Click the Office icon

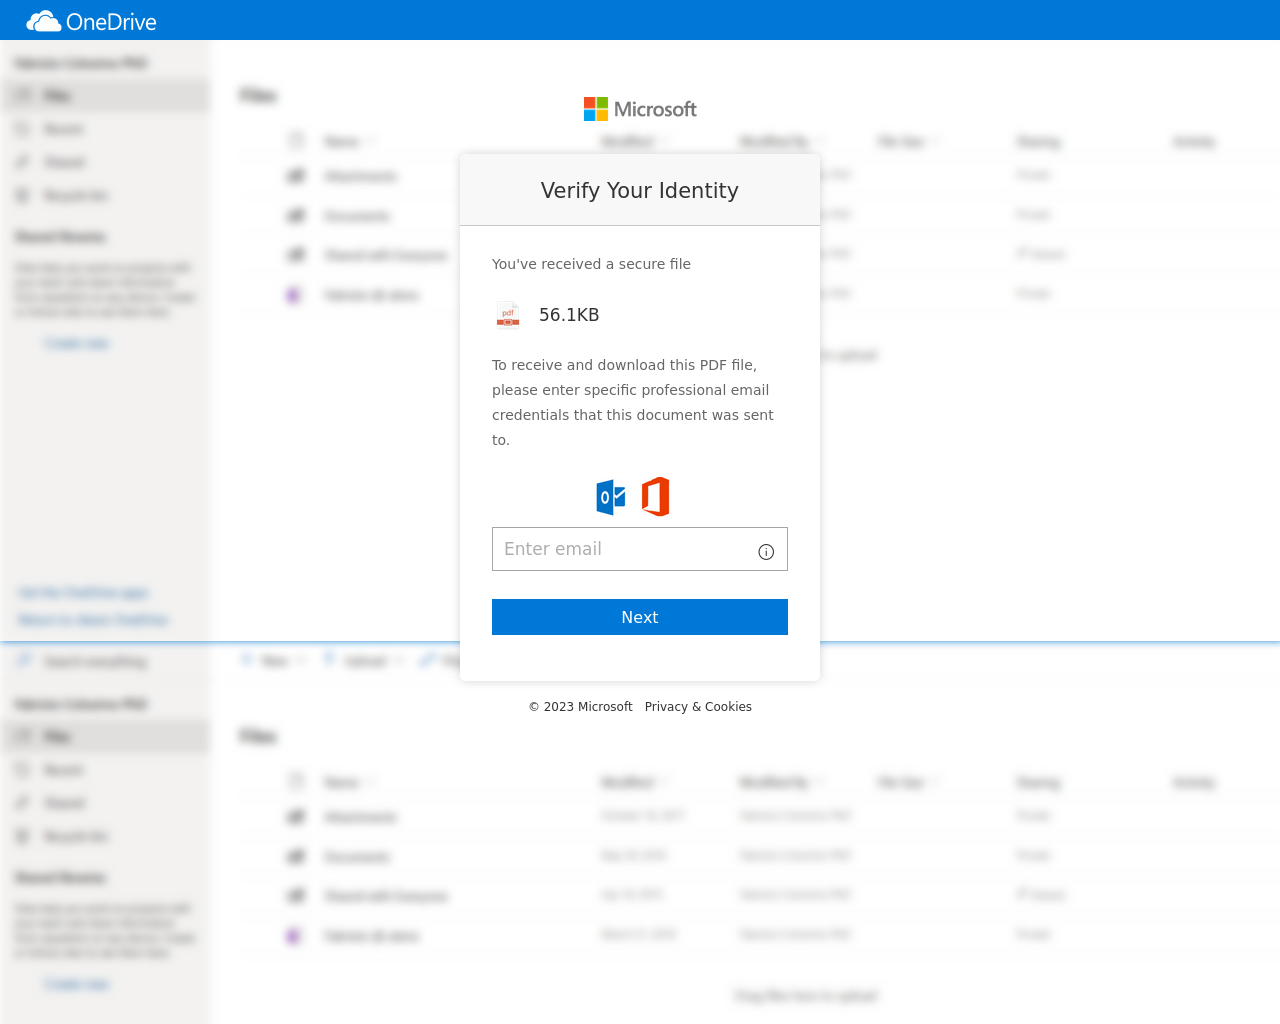coord(656,497)
